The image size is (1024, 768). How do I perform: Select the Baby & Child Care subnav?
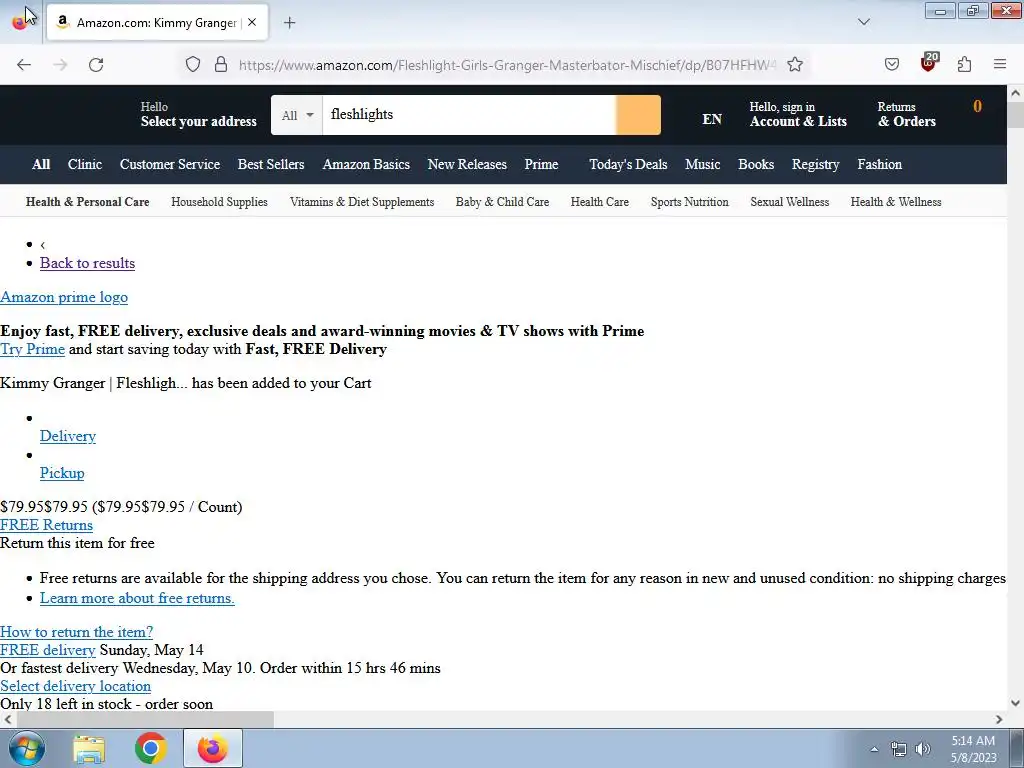point(502,202)
